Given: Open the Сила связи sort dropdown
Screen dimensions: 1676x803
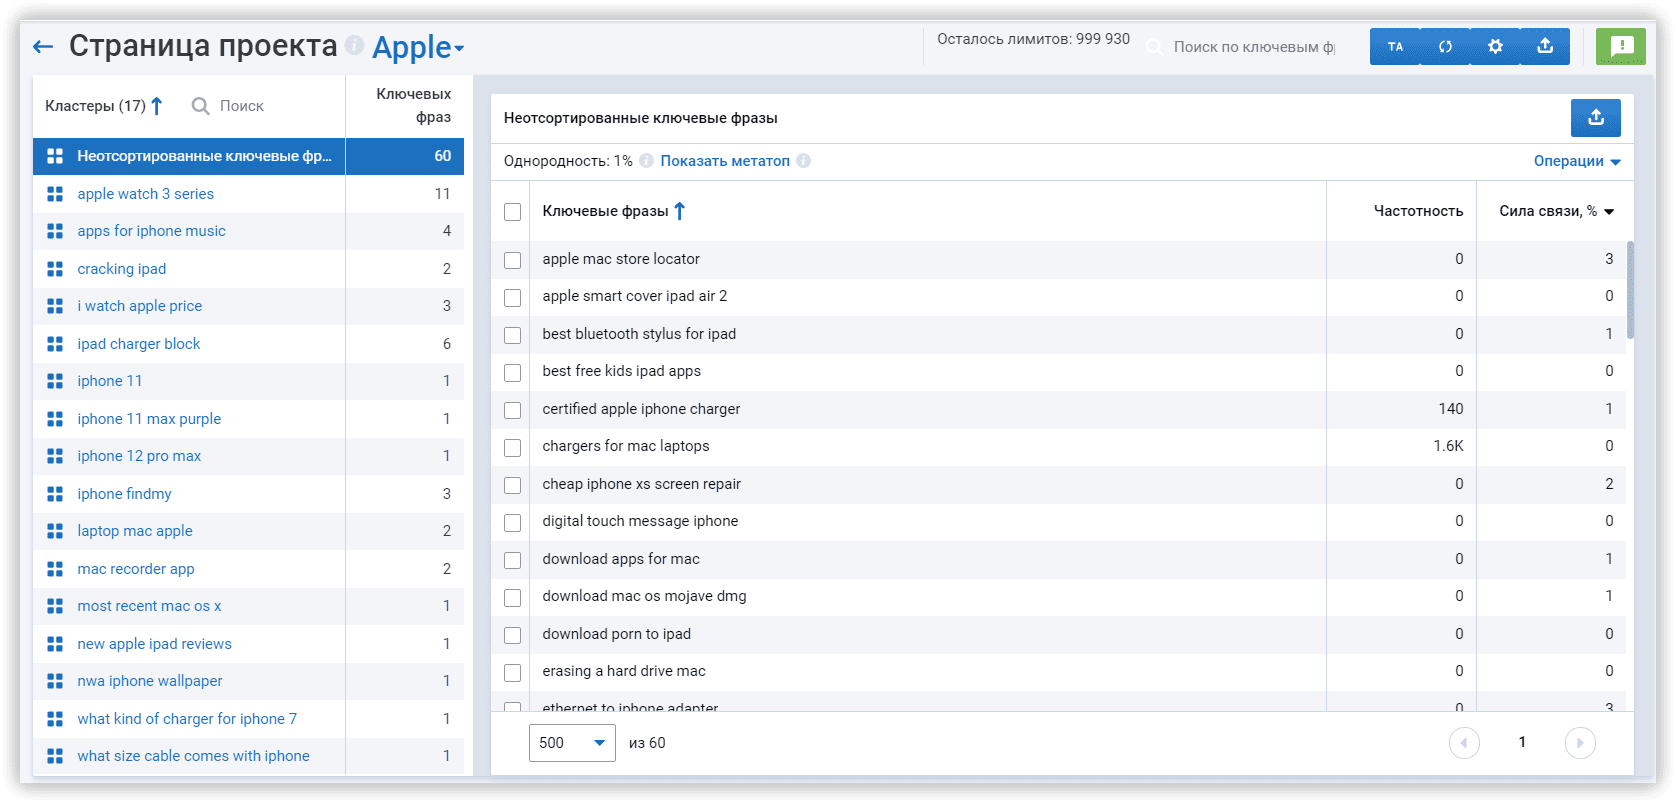Looking at the screenshot, I should [x=1609, y=211].
